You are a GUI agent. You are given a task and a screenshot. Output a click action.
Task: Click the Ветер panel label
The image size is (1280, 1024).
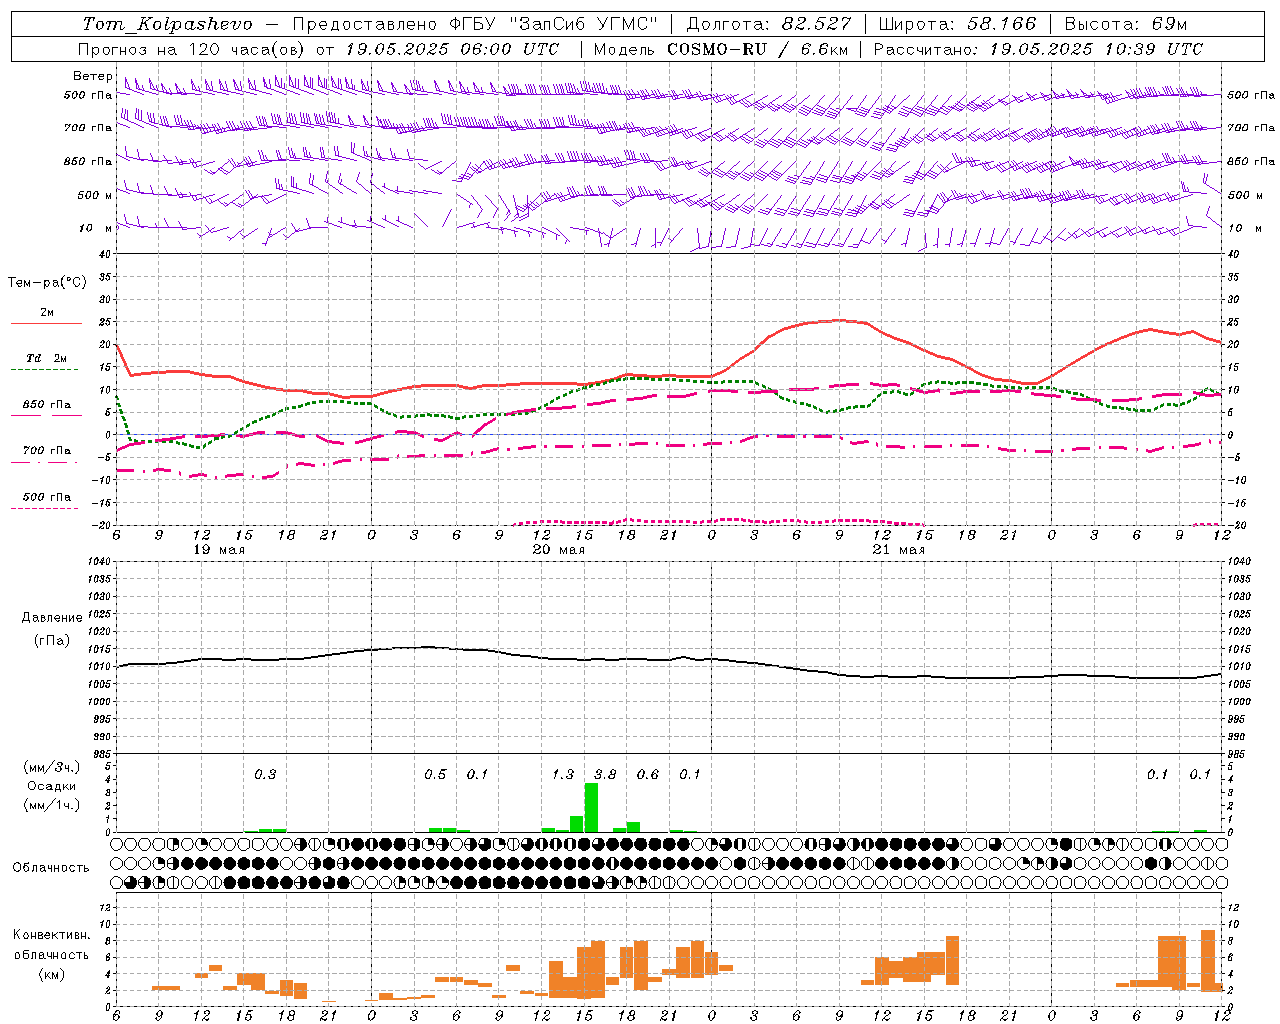tap(92, 76)
